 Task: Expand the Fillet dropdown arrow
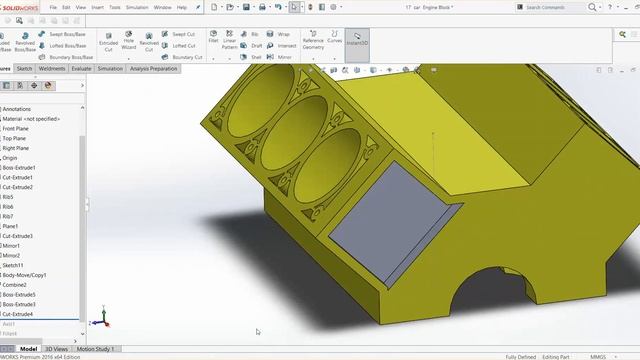point(213,59)
